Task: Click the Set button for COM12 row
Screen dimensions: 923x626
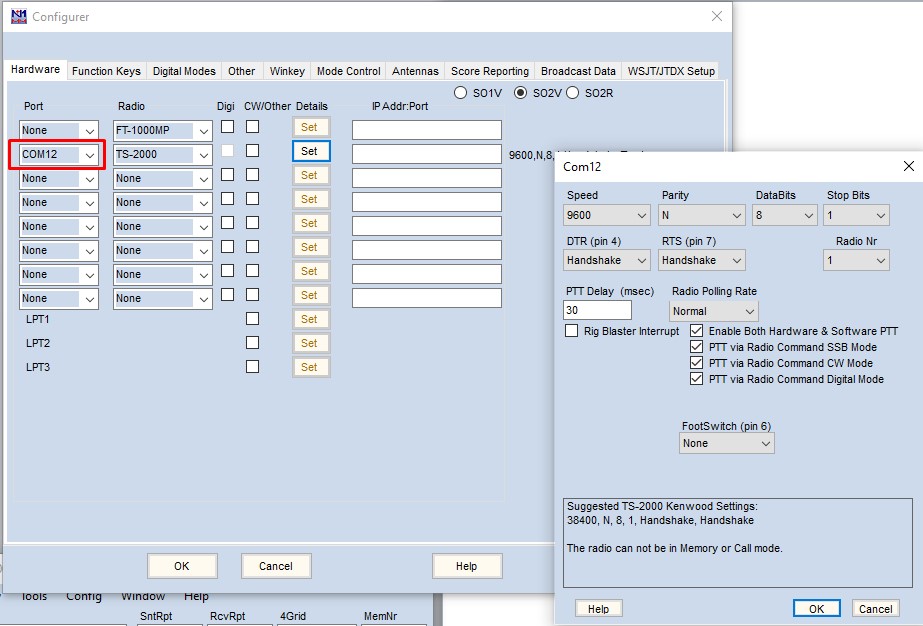Action: pos(310,151)
